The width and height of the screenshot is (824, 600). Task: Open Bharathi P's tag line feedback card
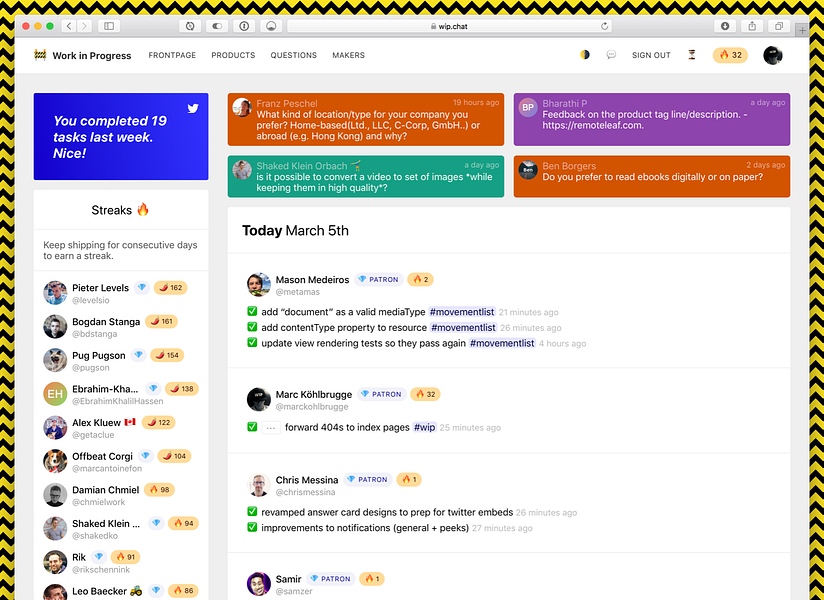652,119
